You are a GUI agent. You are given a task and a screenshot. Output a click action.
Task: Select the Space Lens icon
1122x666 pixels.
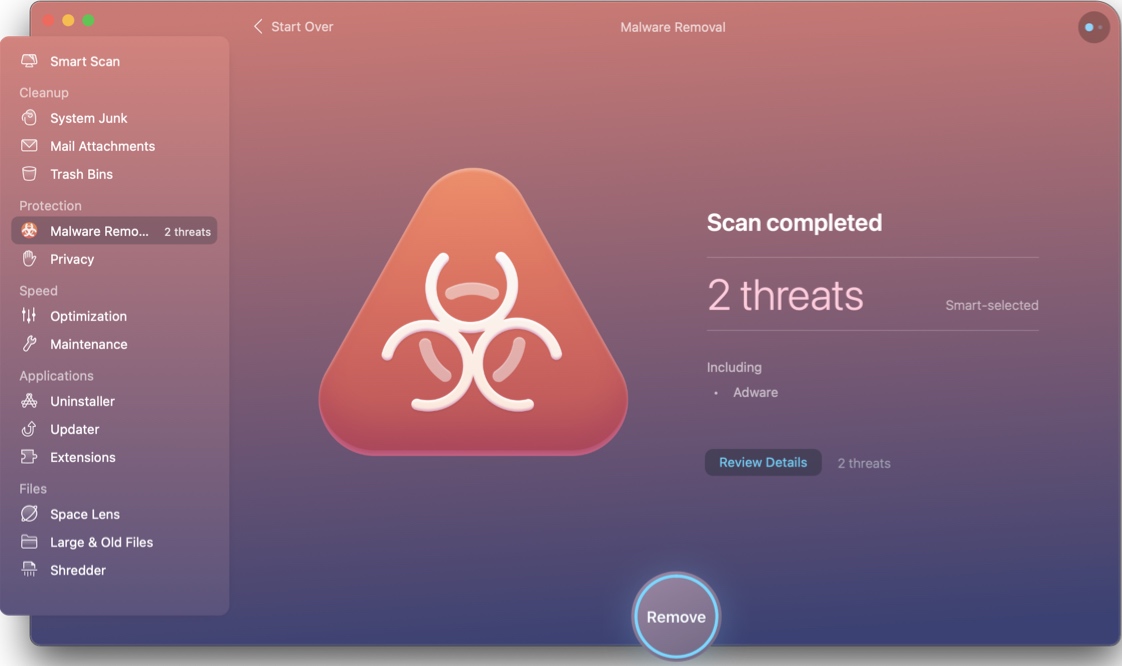[29, 513]
